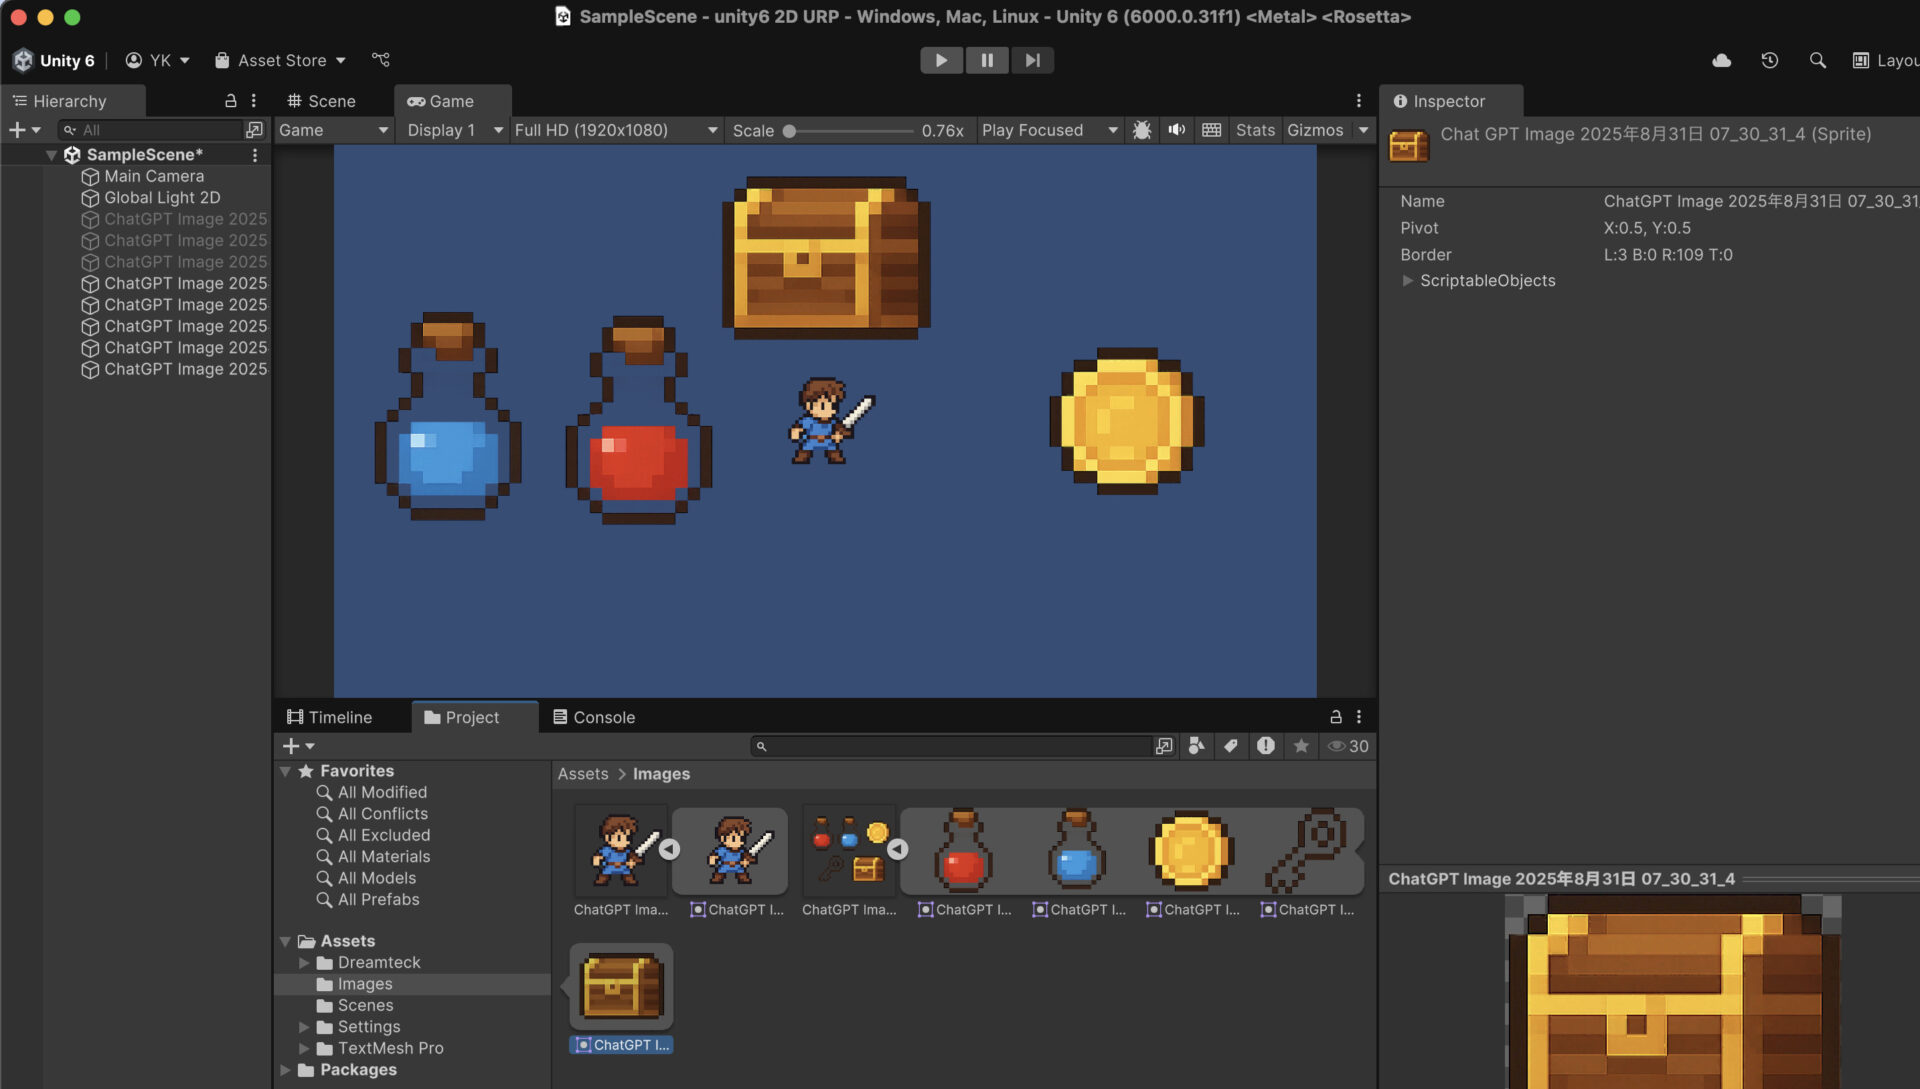The width and height of the screenshot is (1920, 1089).
Task: Click the Step frame button
Action: pos(1032,60)
